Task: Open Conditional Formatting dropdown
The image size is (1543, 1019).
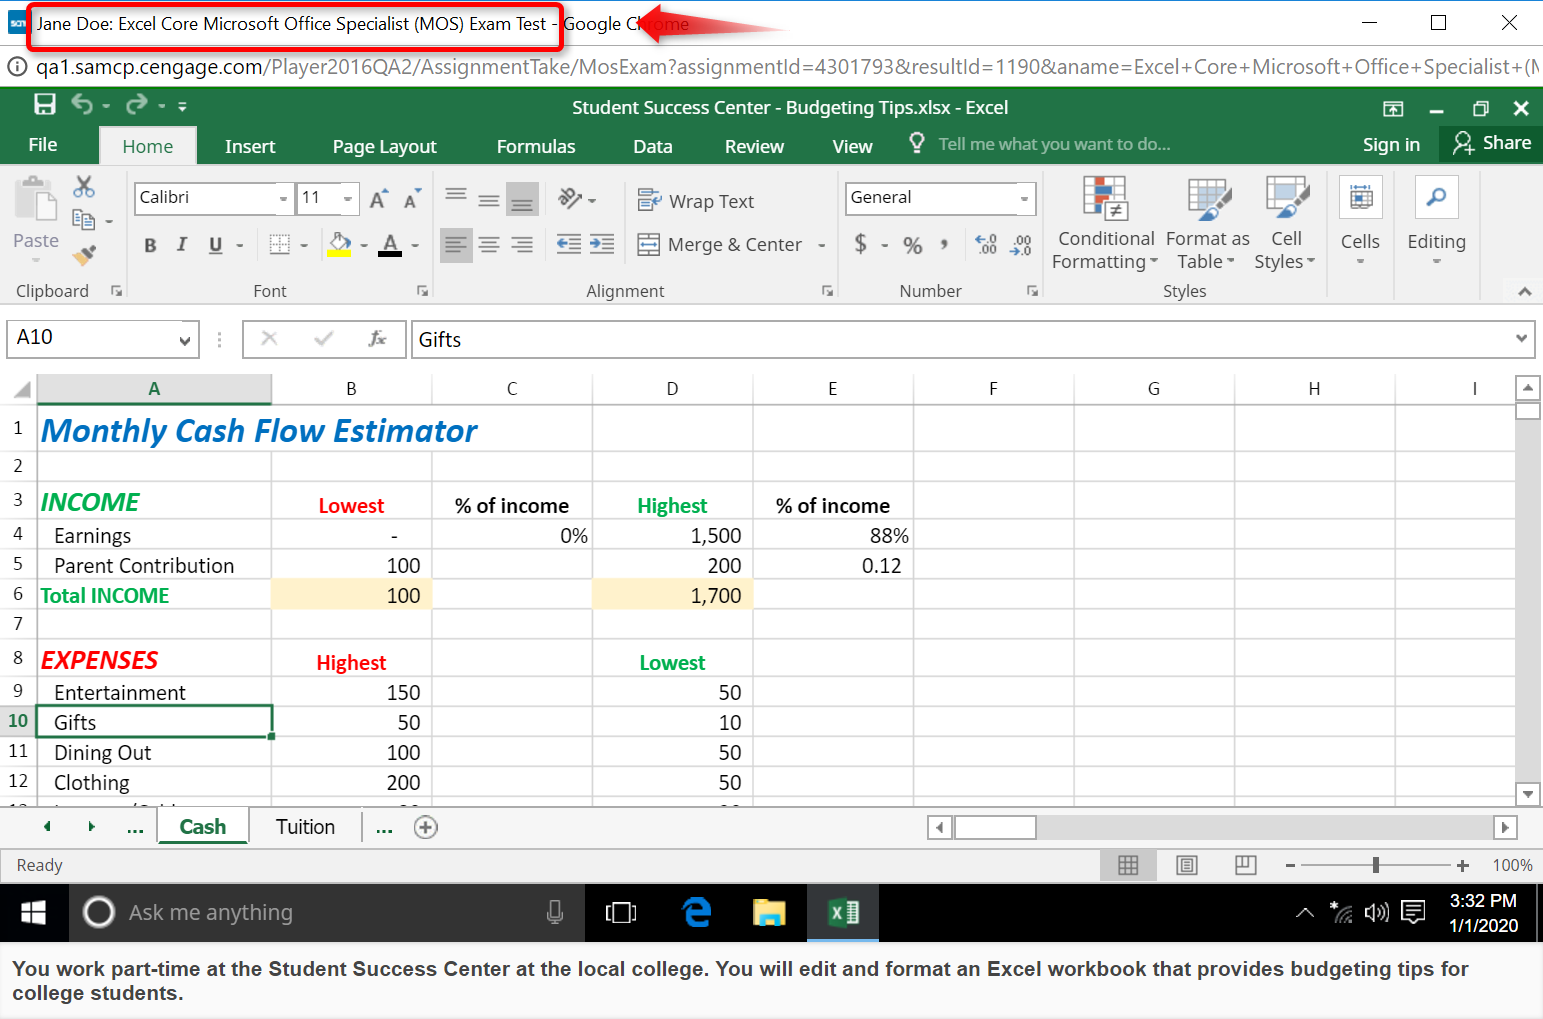Action: click(1106, 223)
